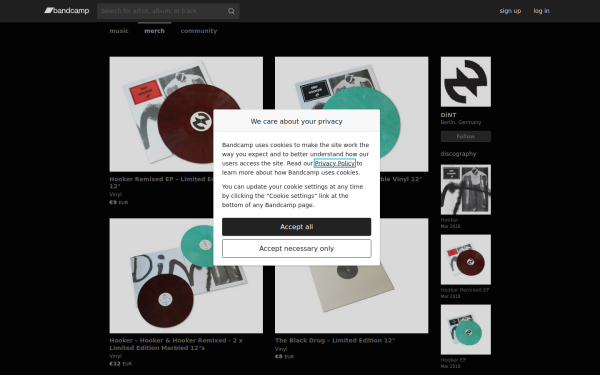
Task: Open The Black Drug - Limited Edition 12" title
Action: point(335,340)
